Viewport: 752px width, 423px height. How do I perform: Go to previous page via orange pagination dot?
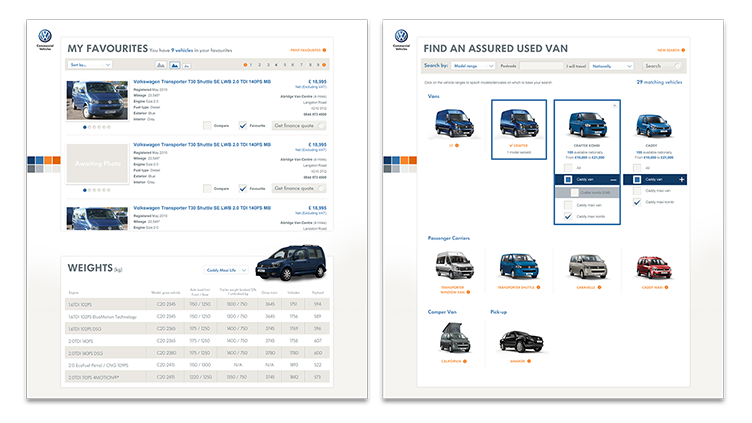[x=245, y=65]
